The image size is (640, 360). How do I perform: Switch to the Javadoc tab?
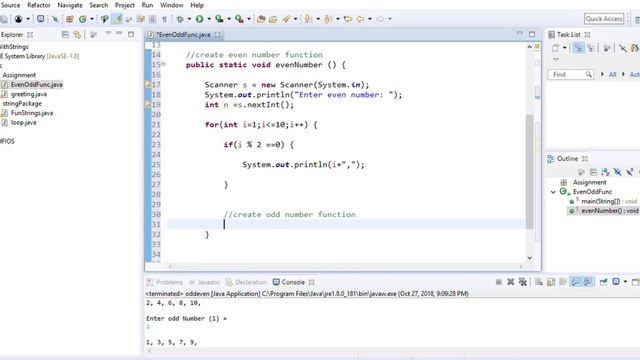coord(205,282)
